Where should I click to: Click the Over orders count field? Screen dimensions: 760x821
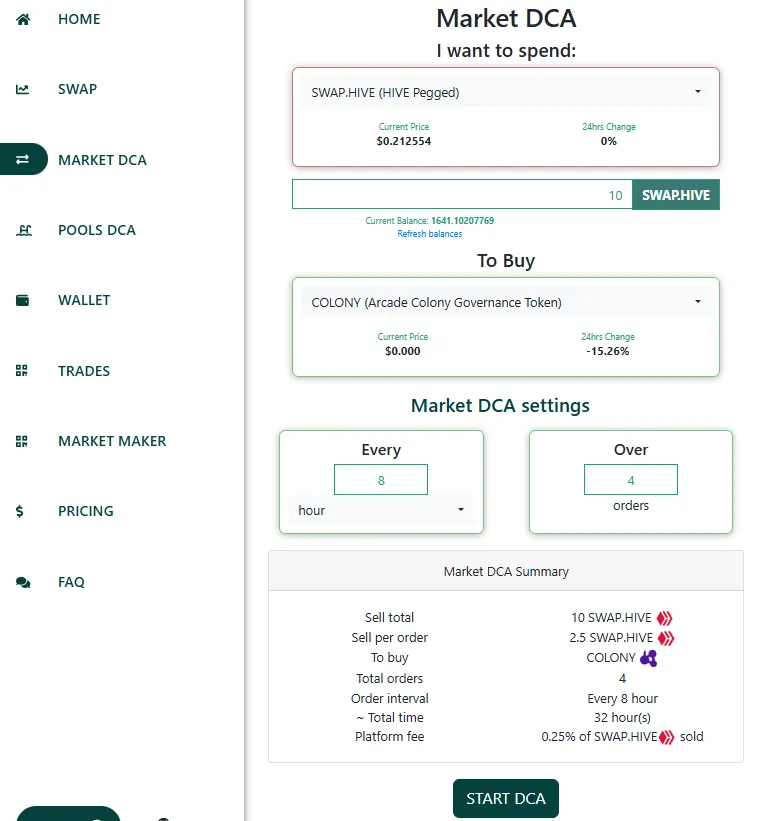pos(631,480)
